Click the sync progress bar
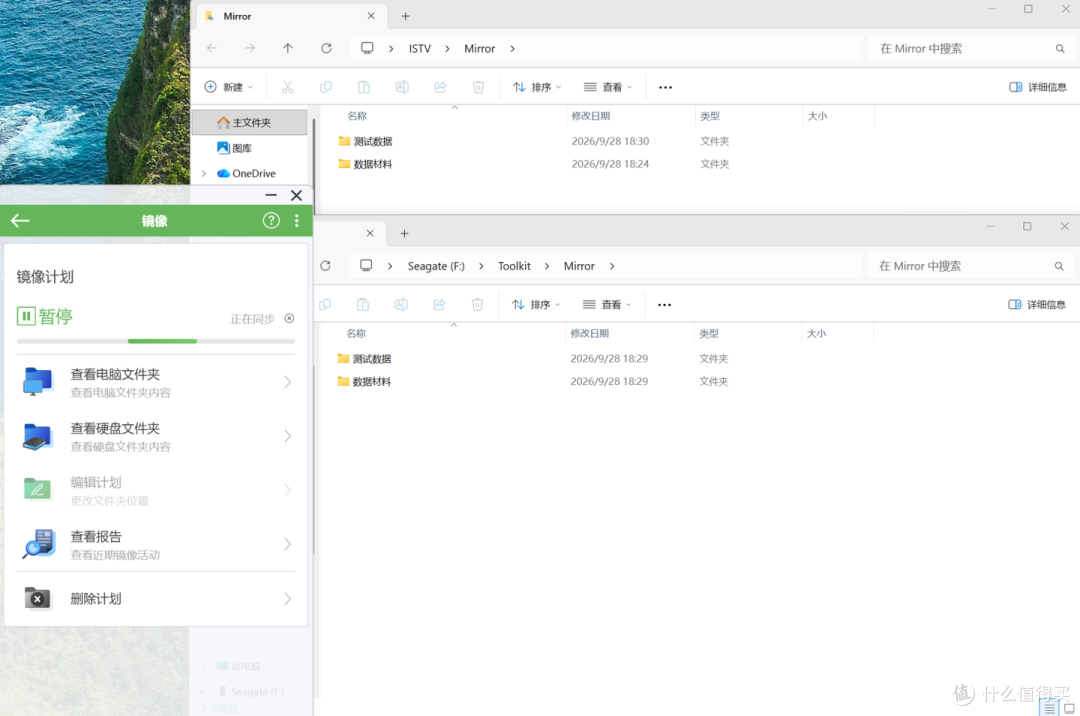 [156, 341]
